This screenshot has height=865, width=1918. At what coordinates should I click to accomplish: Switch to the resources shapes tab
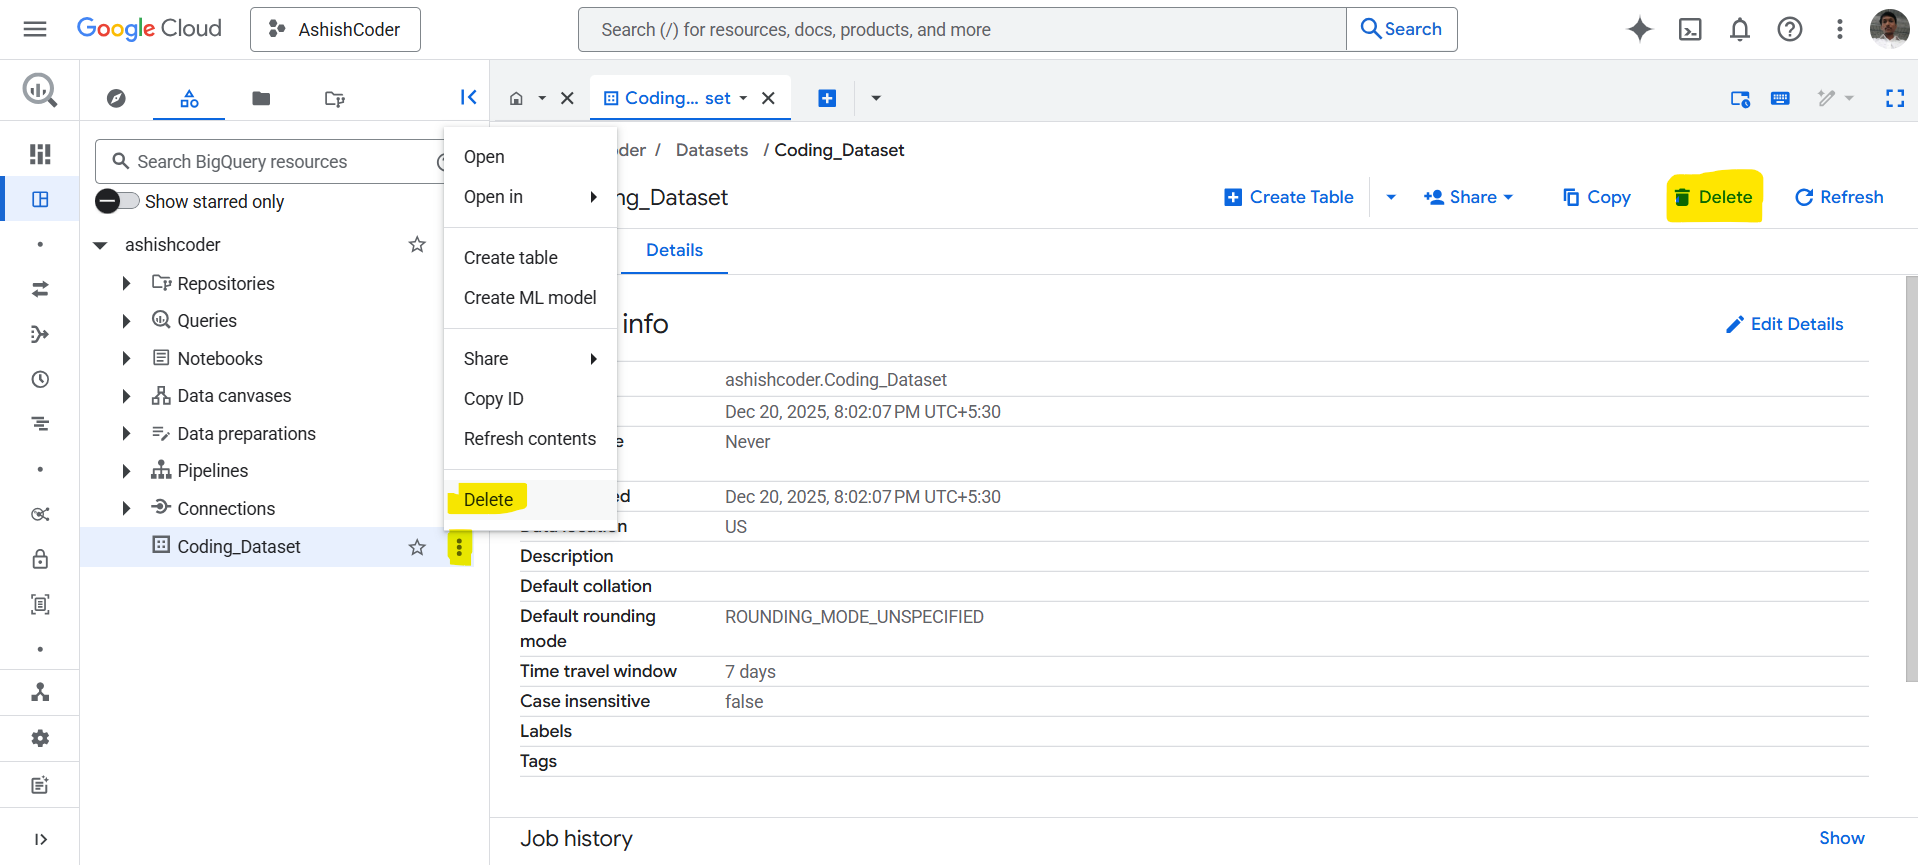coord(189,98)
